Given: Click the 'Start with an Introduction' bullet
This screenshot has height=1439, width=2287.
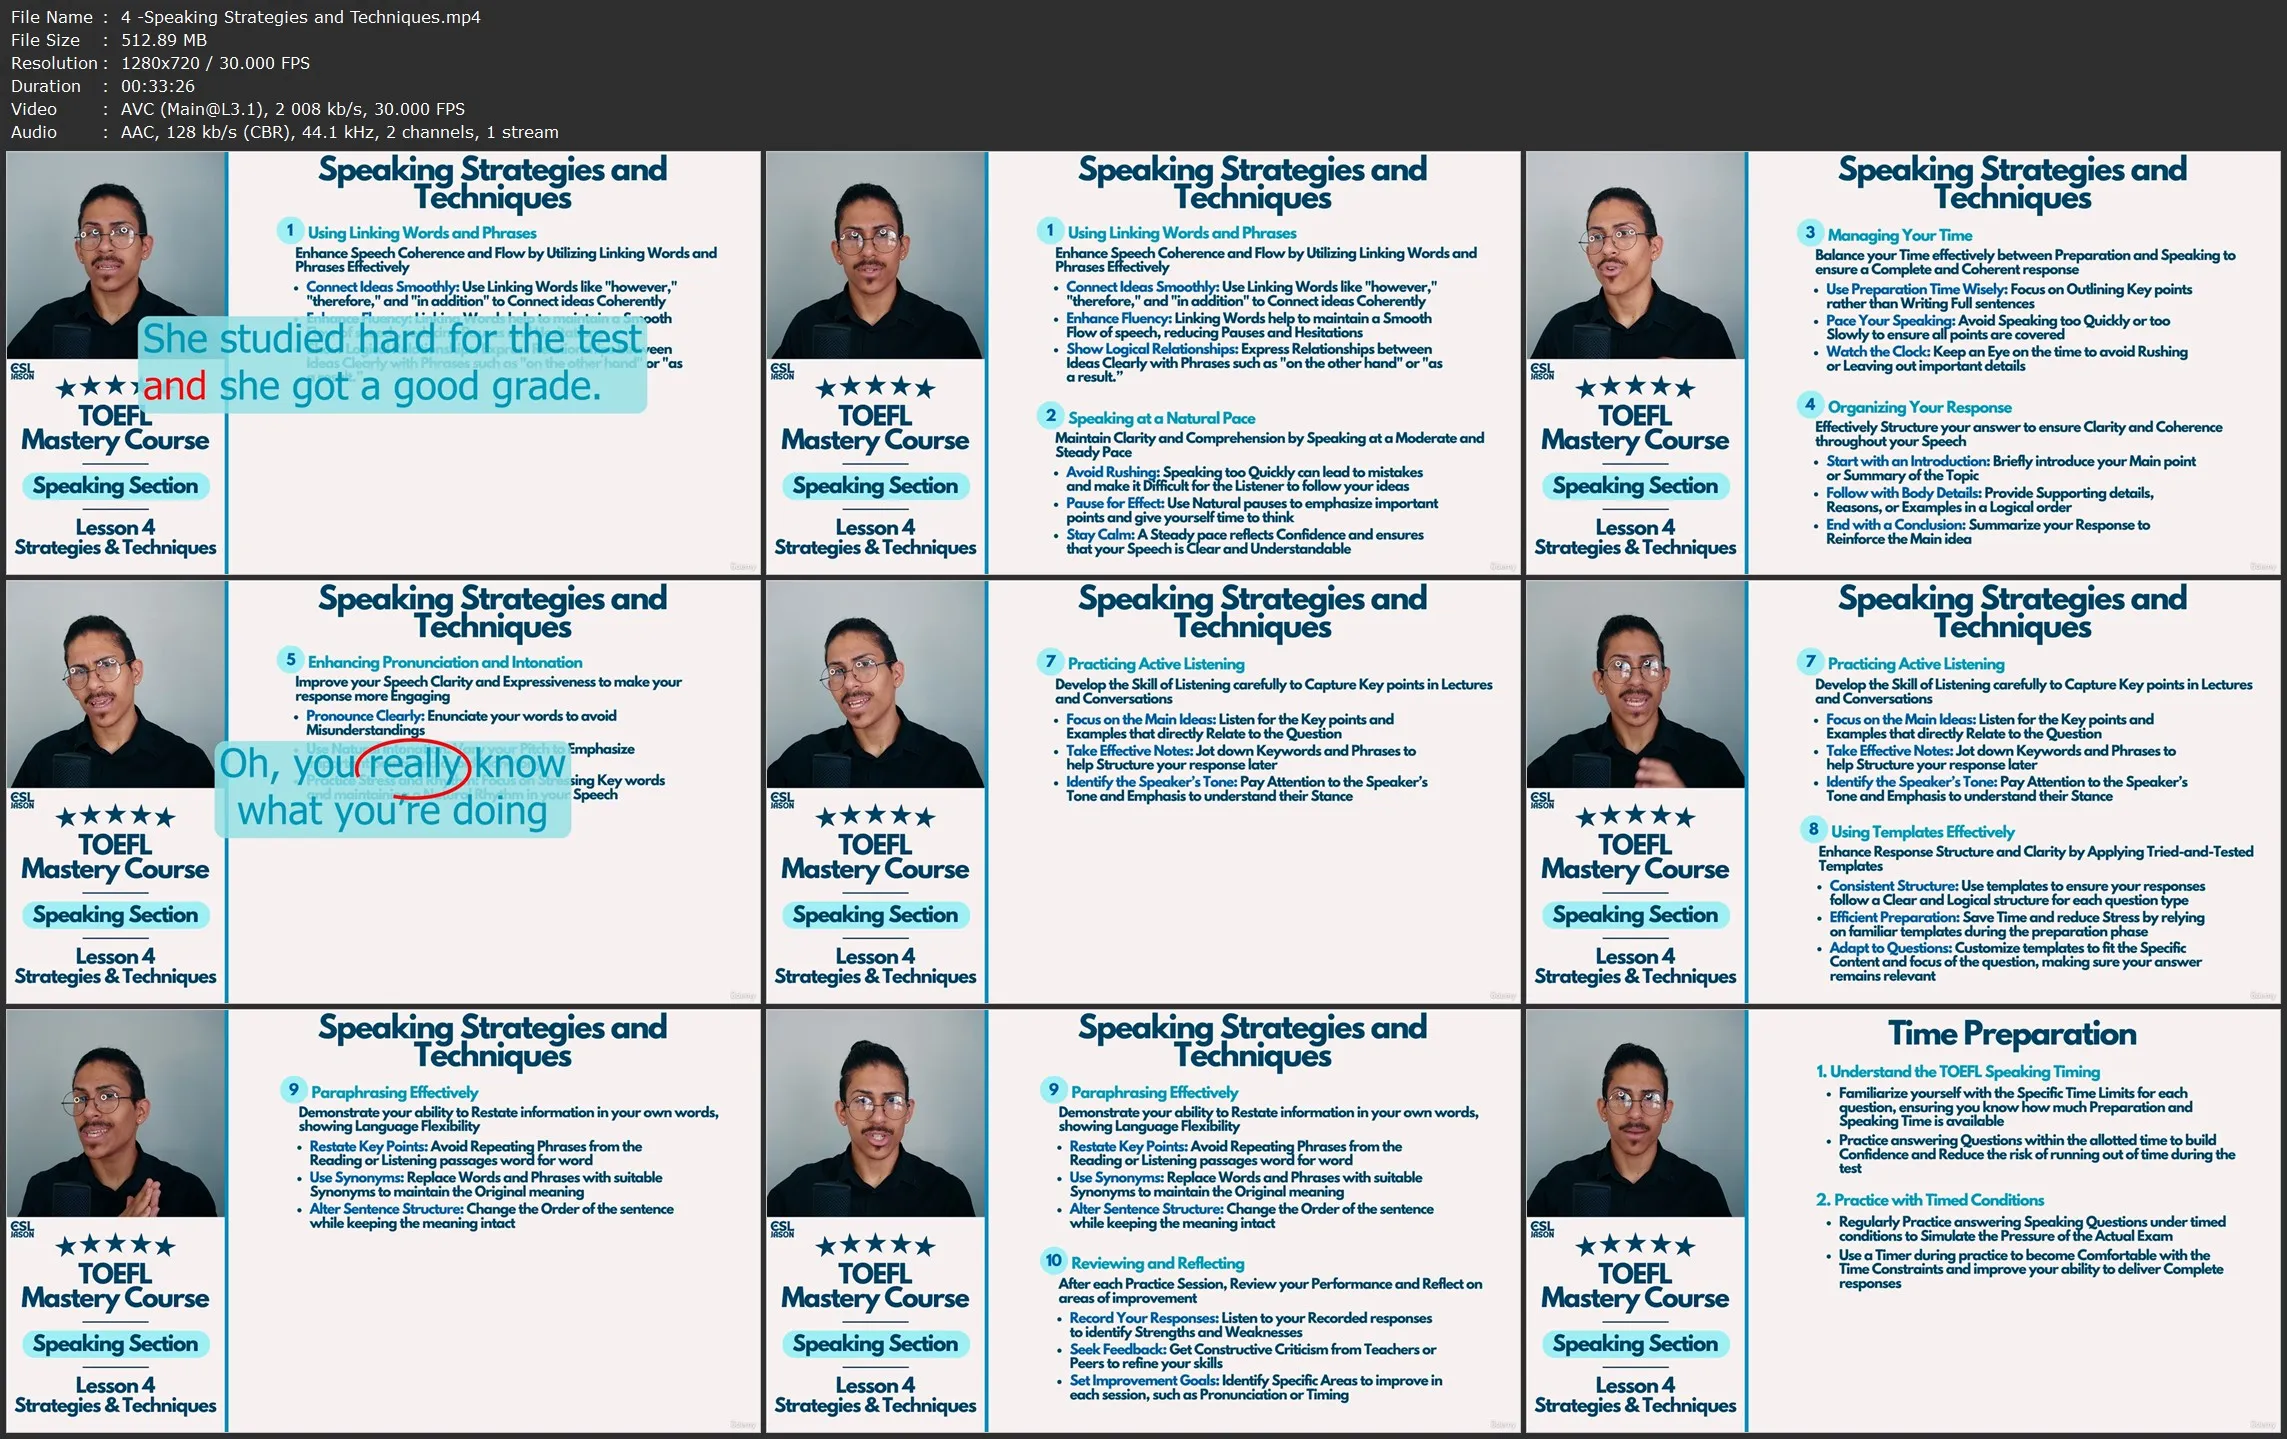Looking at the screenshot, I should pyautogui.click(x=2011, y=468).
